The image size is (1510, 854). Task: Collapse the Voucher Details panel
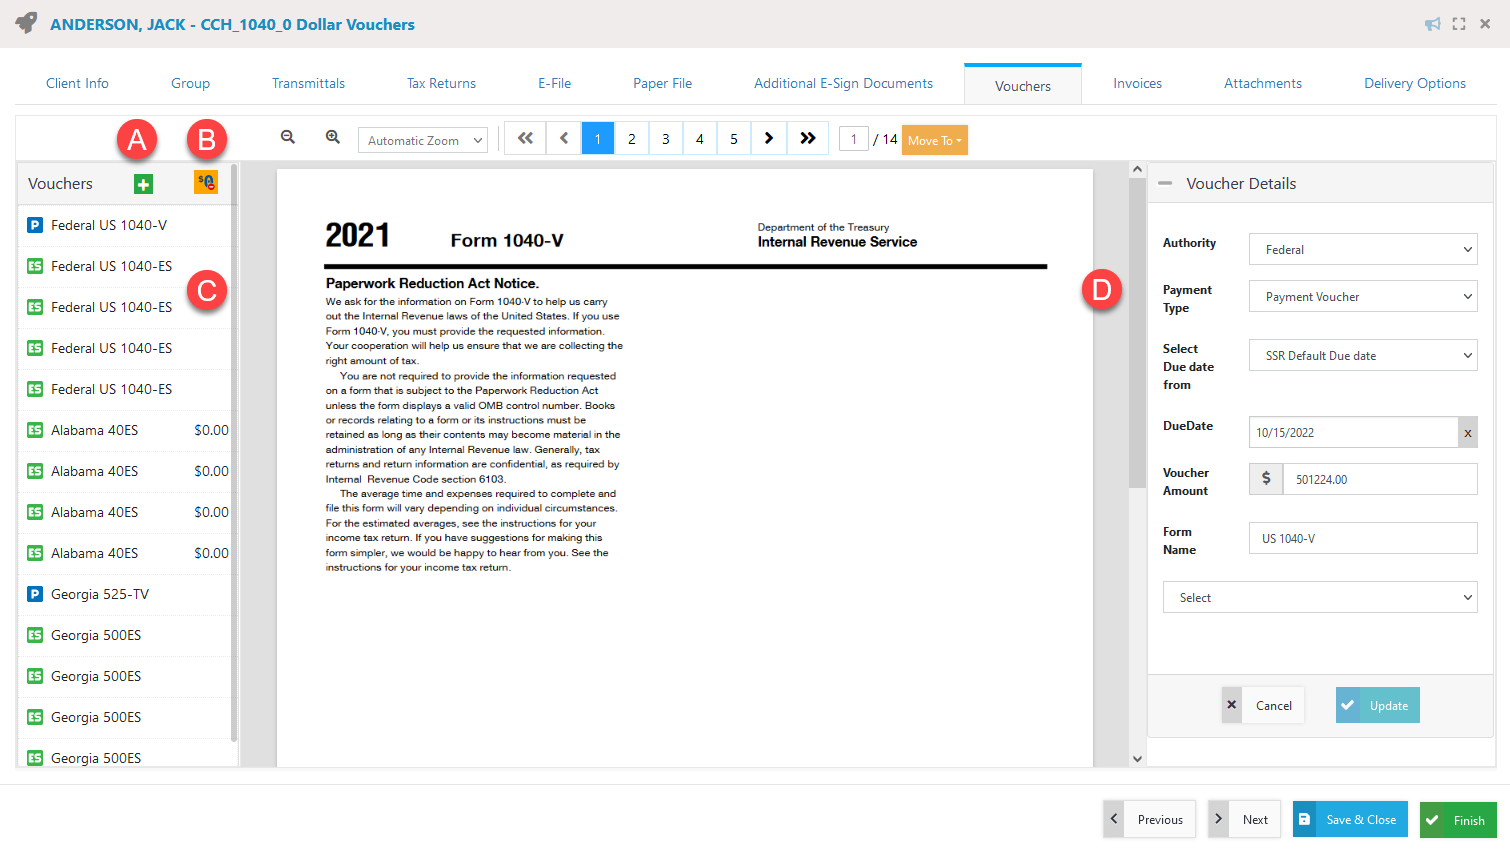click(x=1164, y=183)
